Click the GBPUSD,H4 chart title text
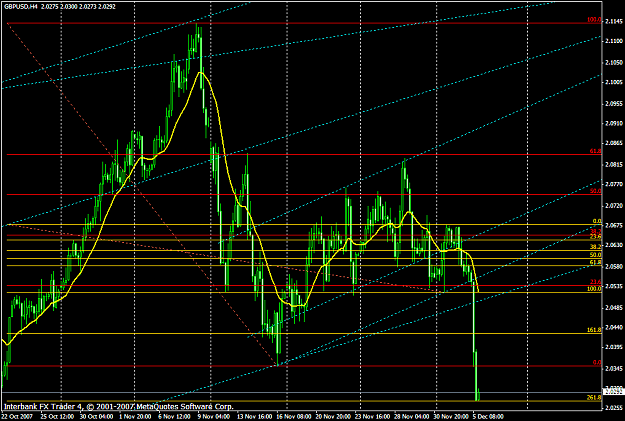The height and width of the screenshot is (421, 625). coord(20,7)
